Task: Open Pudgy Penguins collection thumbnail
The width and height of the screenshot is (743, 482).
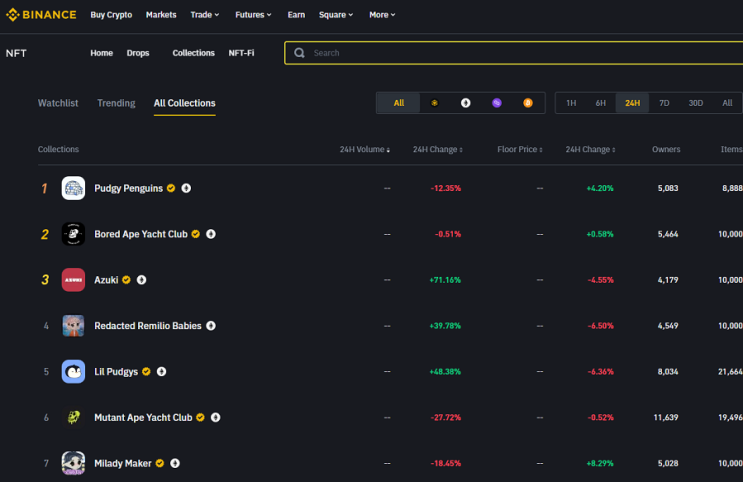Action: [x=73, y=188]
